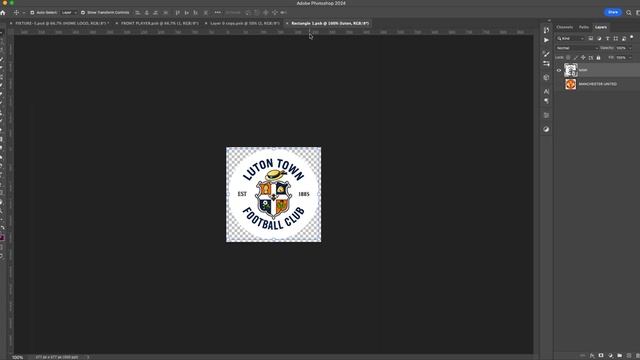The width and height of the screenshot is (640, 360).
Task: Align right edges icon
Action: pyautogui.click(x=156, y=13)
